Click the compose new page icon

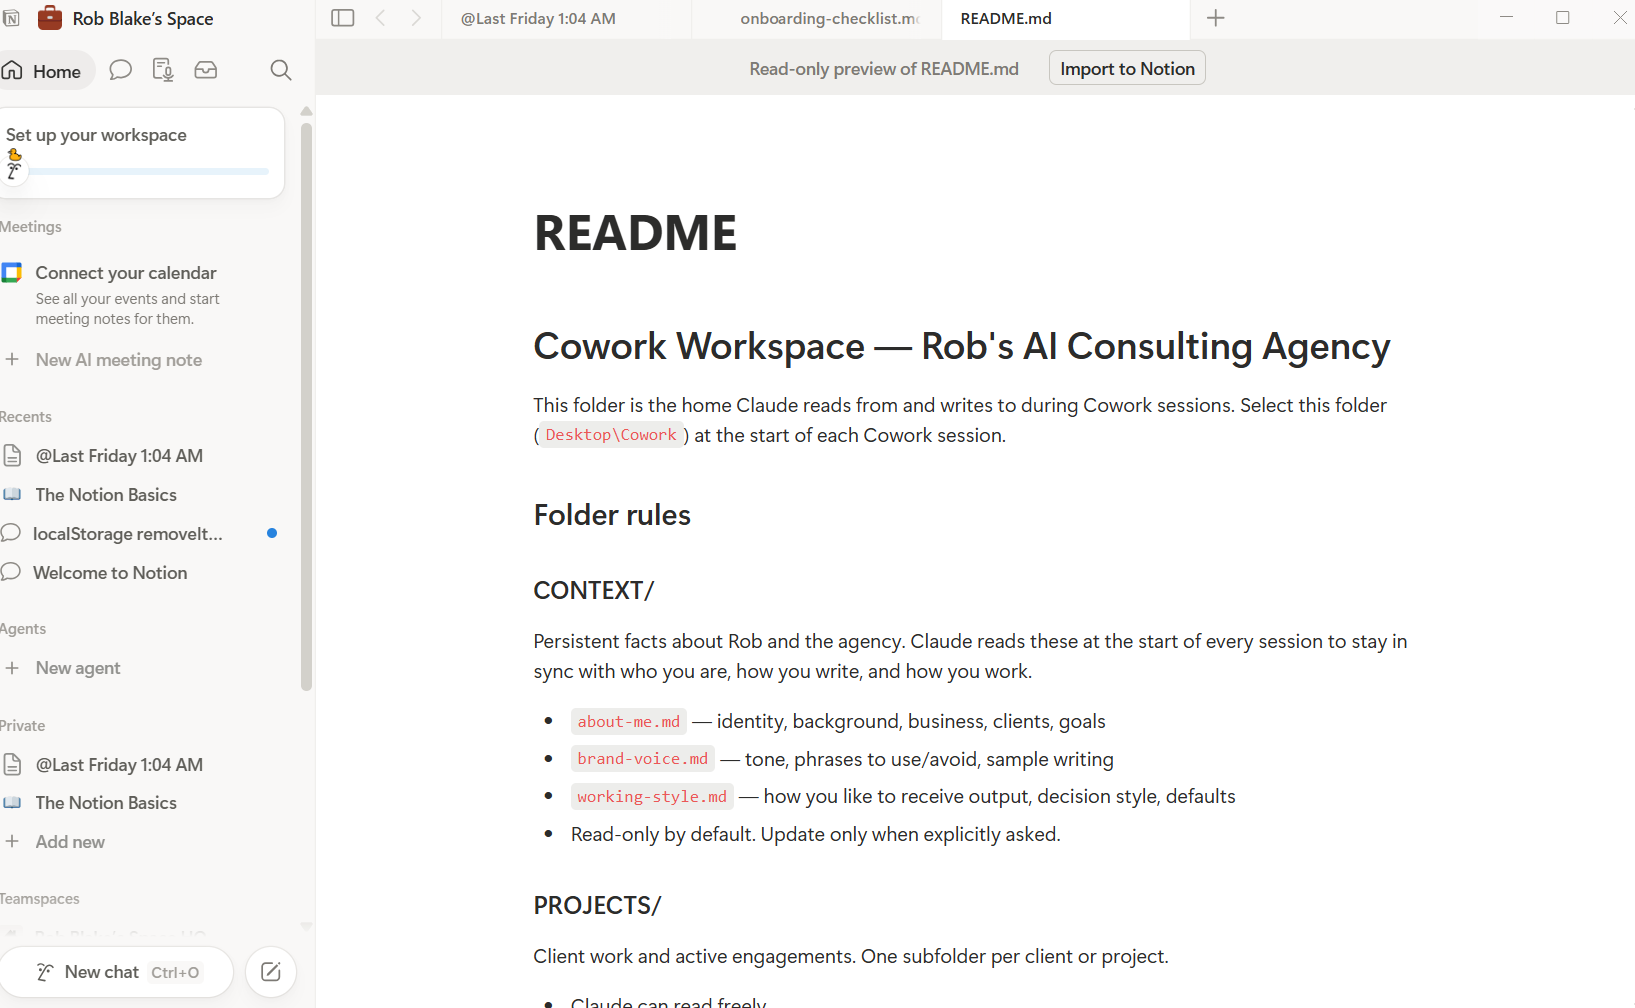[x=271, y=972]
